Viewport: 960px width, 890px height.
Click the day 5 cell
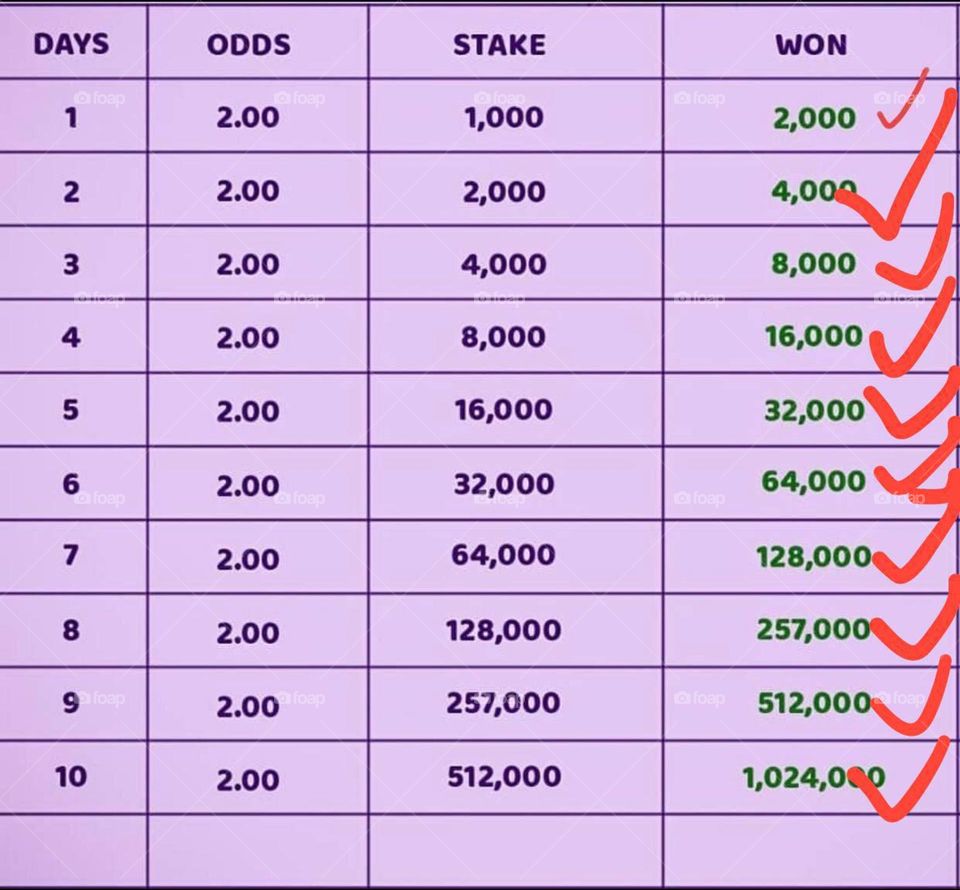click(71, 410)
